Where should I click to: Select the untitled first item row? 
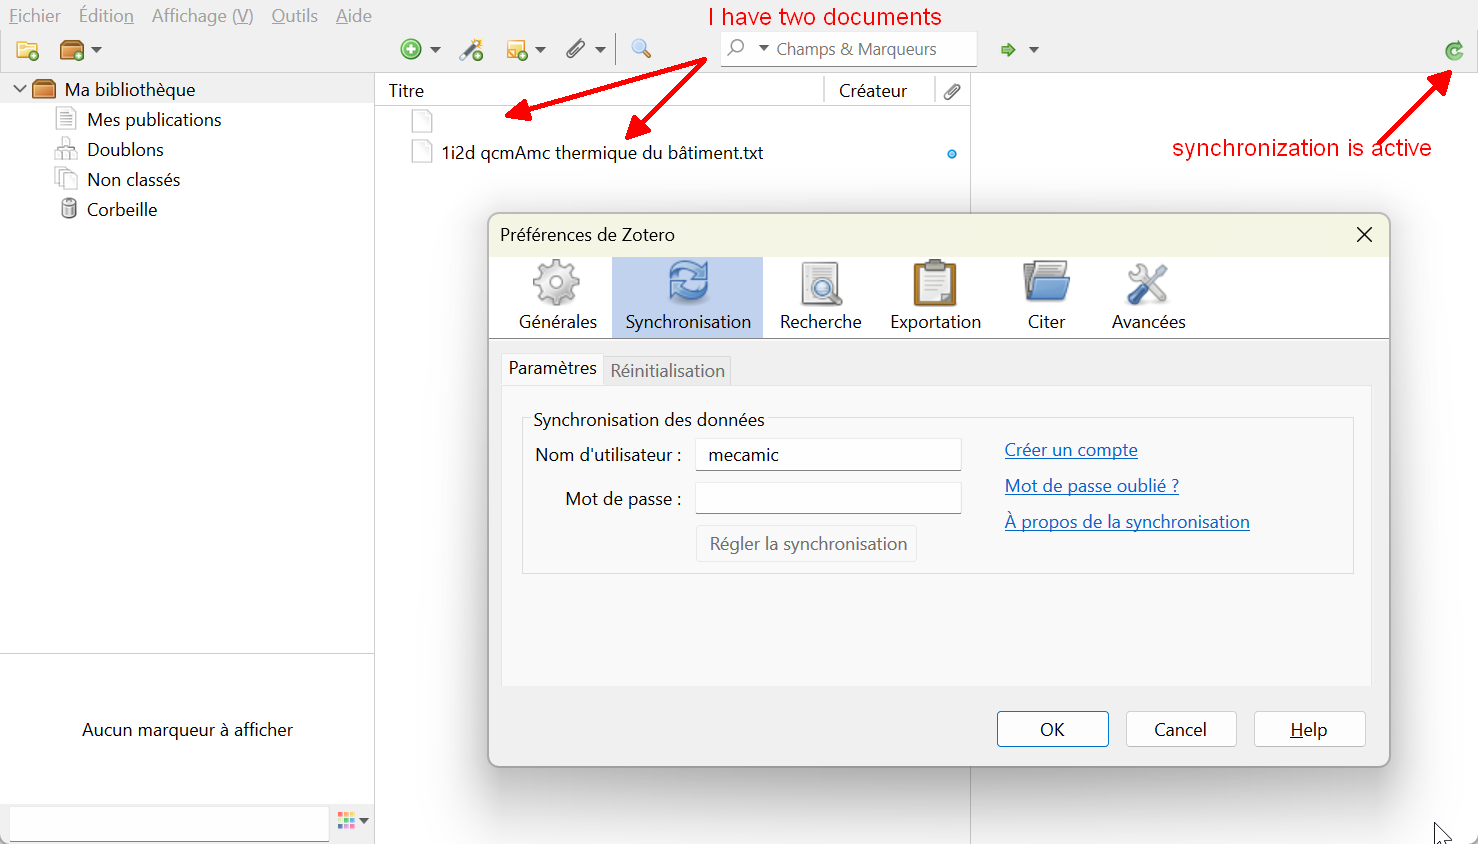[x=672, y=121]
